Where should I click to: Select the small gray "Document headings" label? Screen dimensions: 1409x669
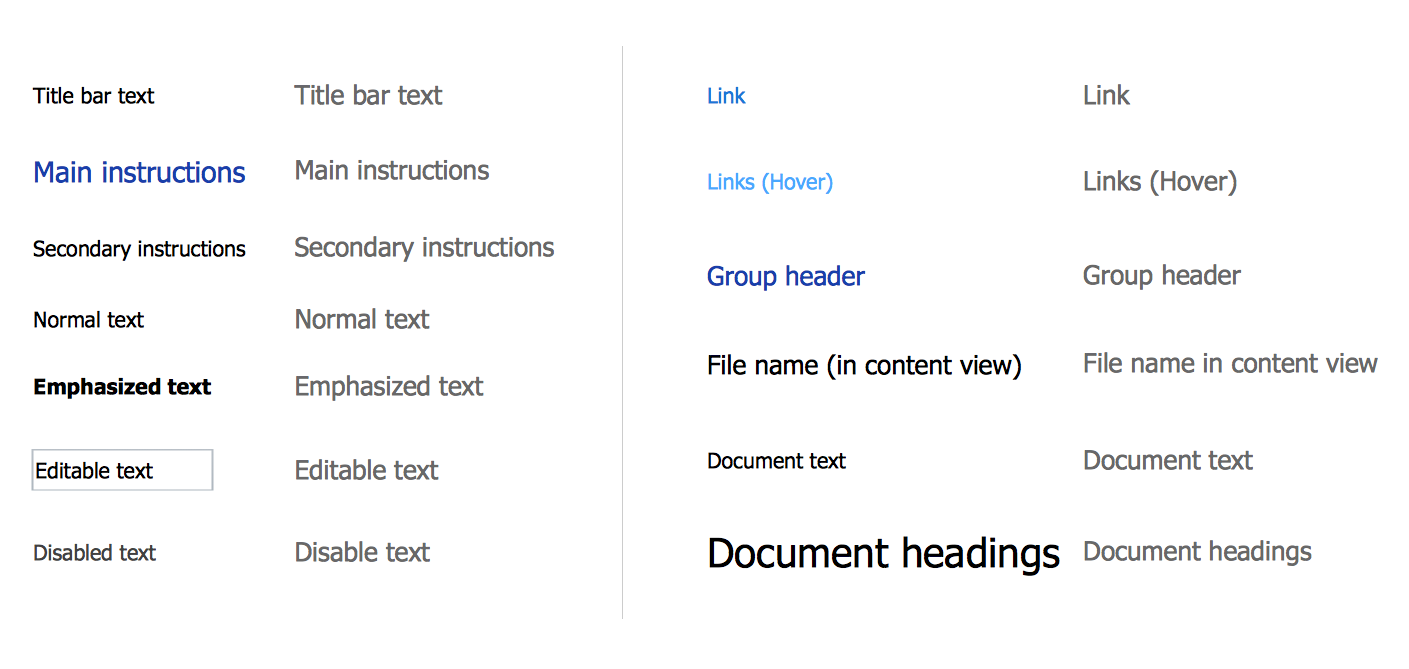pos(1197,551)
